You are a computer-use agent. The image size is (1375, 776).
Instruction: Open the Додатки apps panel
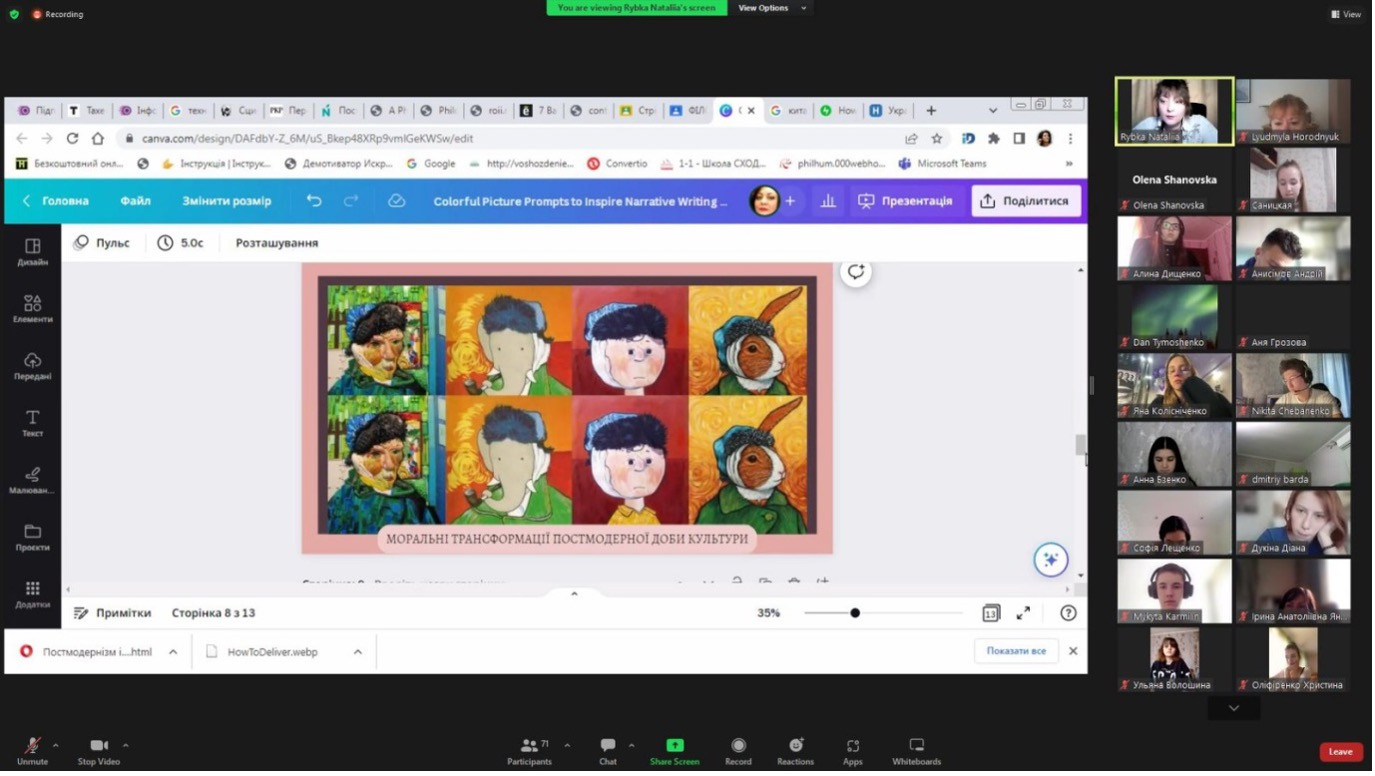coord(32,594)
